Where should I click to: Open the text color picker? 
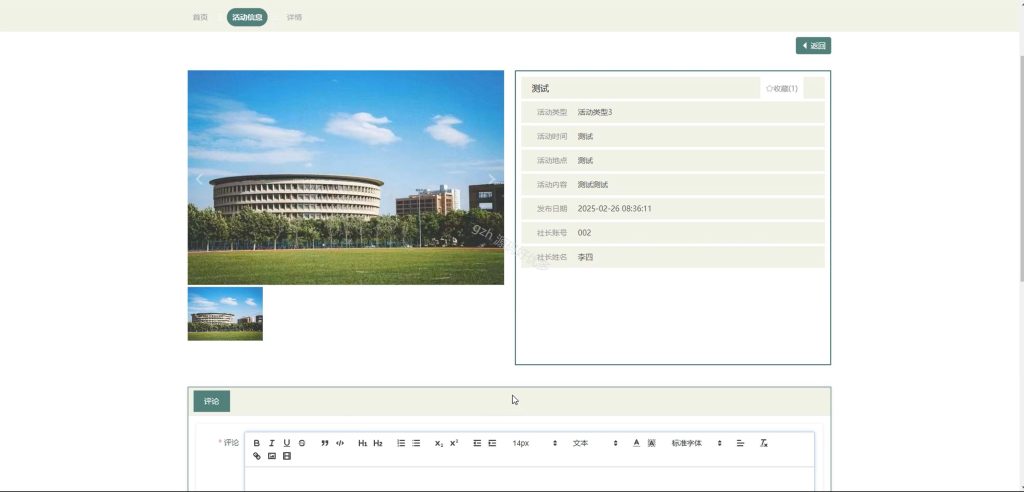[636, 443]
